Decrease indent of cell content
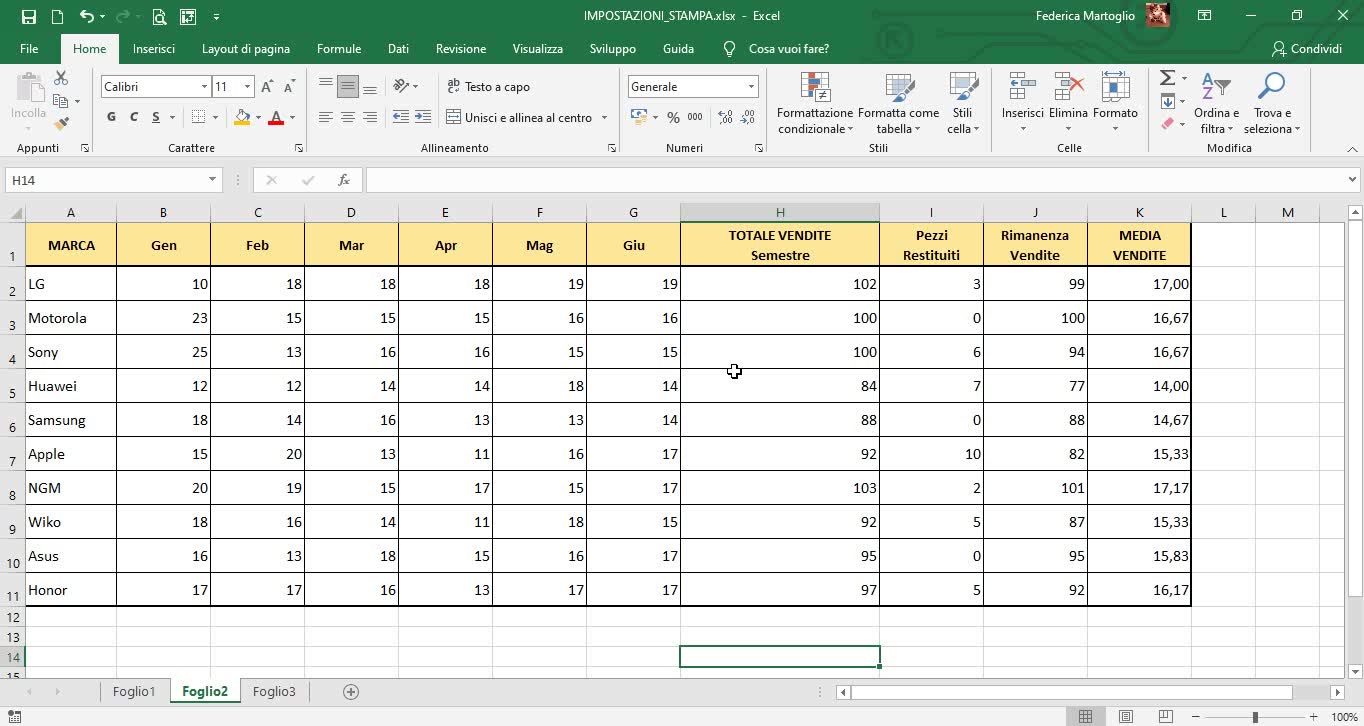Image resolution: width=1364 pixels, height=726 pixels. 401,117
